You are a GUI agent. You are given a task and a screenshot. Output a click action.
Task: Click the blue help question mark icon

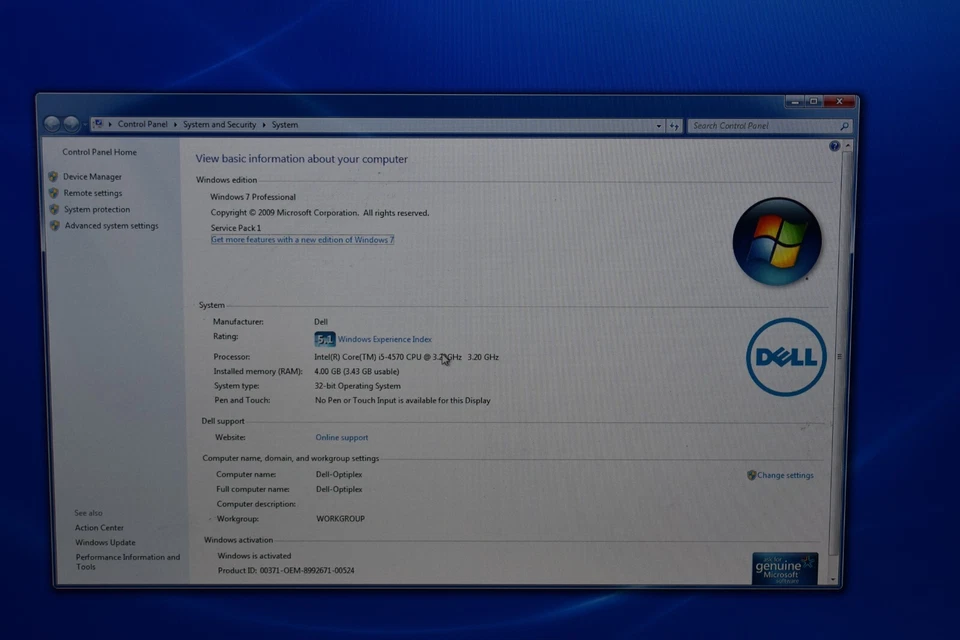[x=834, y=146]
